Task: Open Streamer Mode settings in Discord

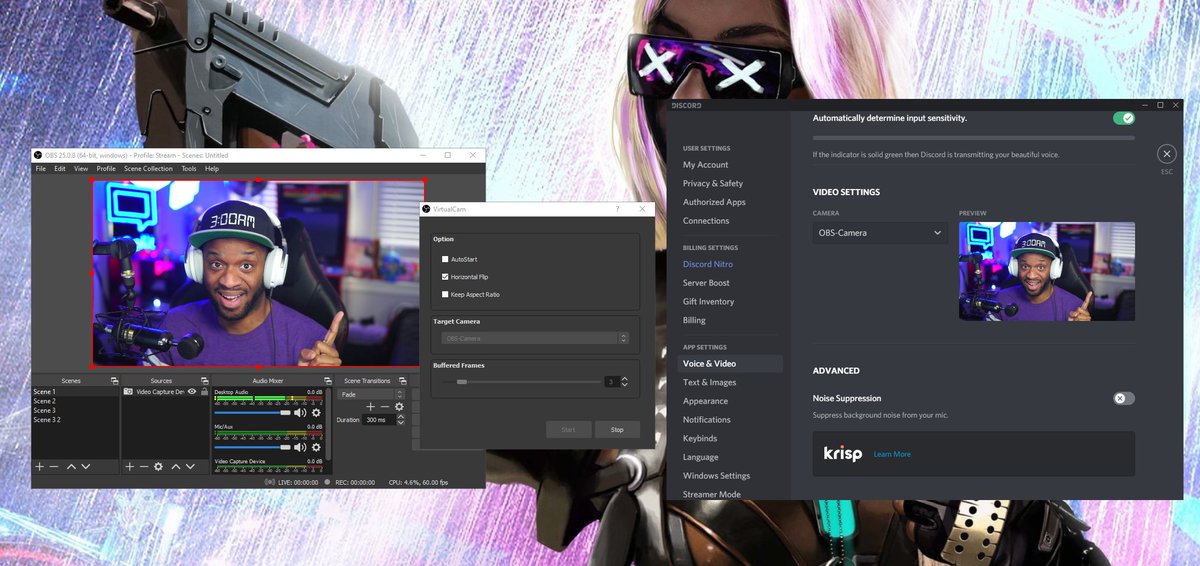Action: click(712, 494)
